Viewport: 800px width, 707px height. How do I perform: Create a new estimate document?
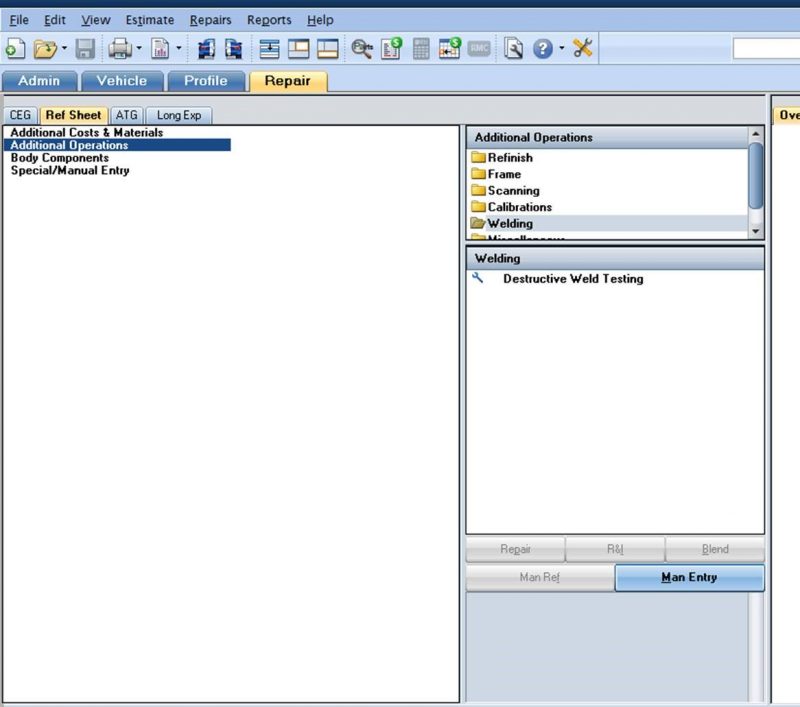[15, 48]
